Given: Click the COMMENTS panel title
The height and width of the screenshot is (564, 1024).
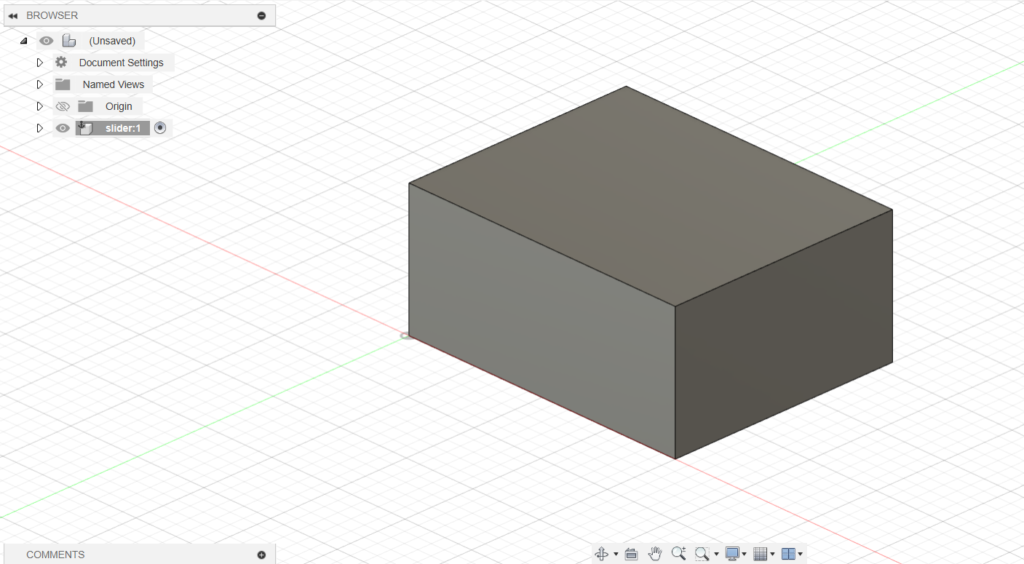Looking at the screenshot, I should 56,554.
